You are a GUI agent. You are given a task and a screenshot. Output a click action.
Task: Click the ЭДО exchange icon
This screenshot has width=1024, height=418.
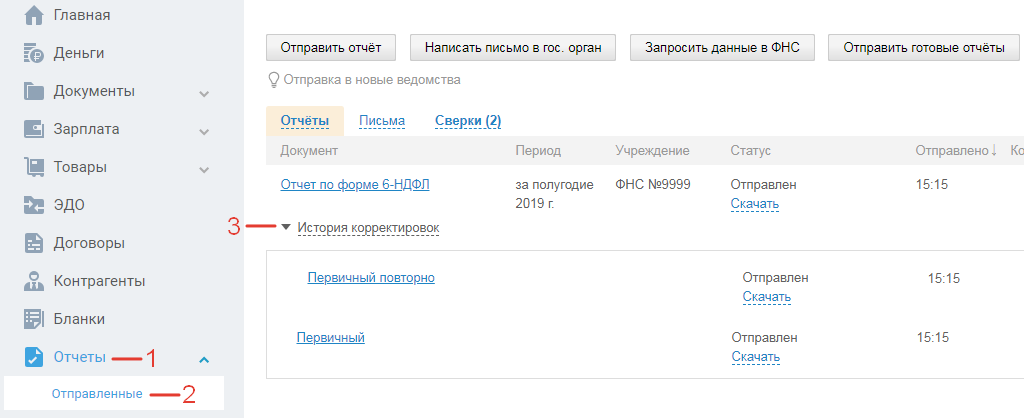(x=33, y=205)
